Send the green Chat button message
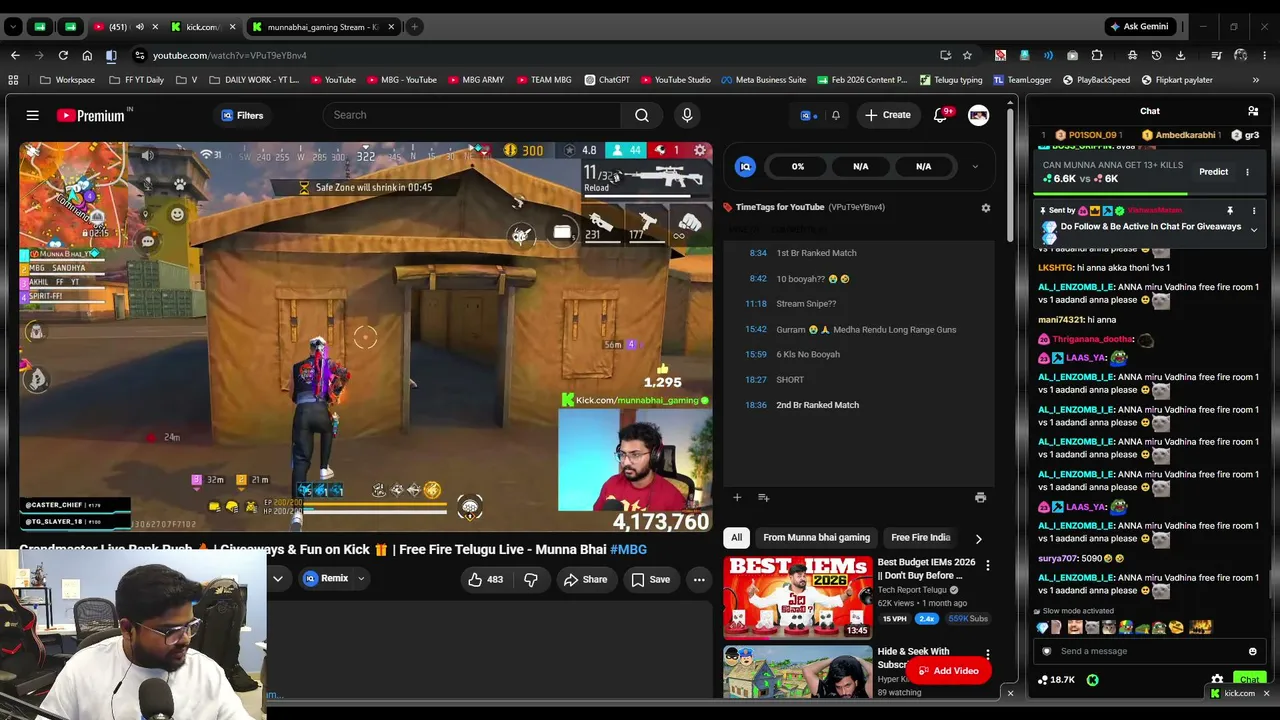1280x720 pixels. [1249, 680]
